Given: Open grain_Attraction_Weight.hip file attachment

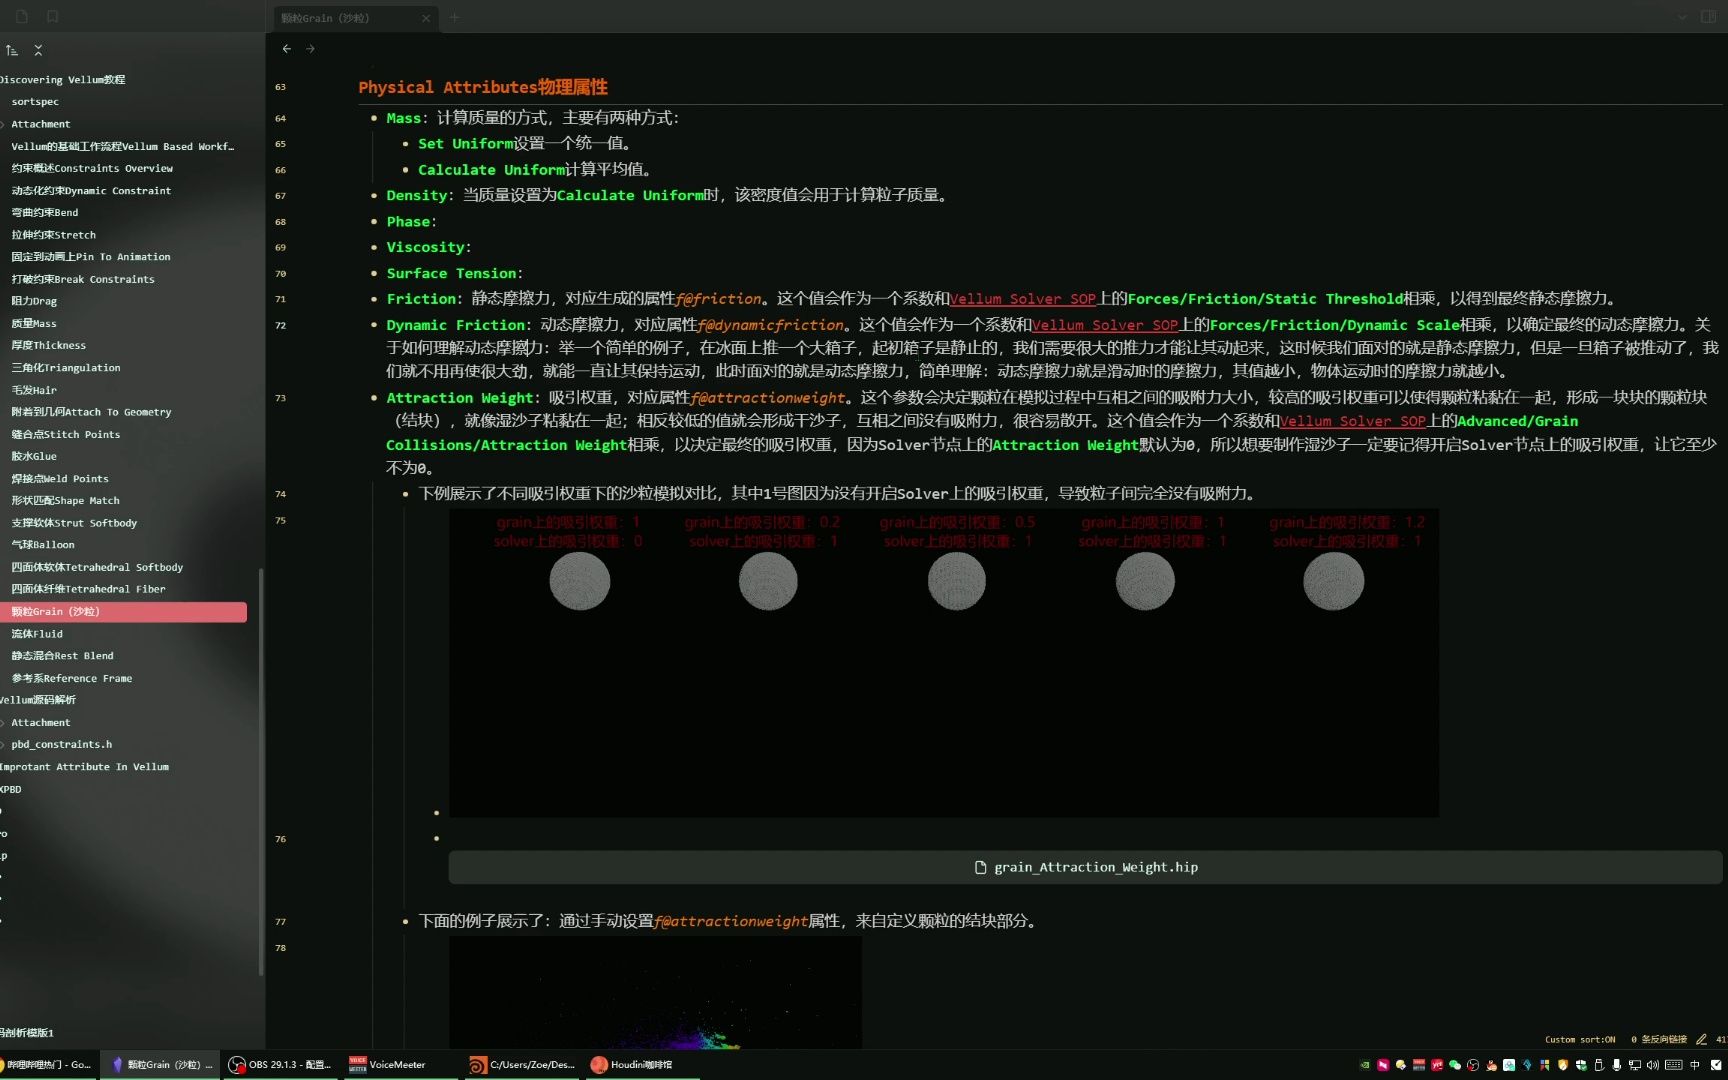Looking at the screenshot, I should [x=1085, y=867].
